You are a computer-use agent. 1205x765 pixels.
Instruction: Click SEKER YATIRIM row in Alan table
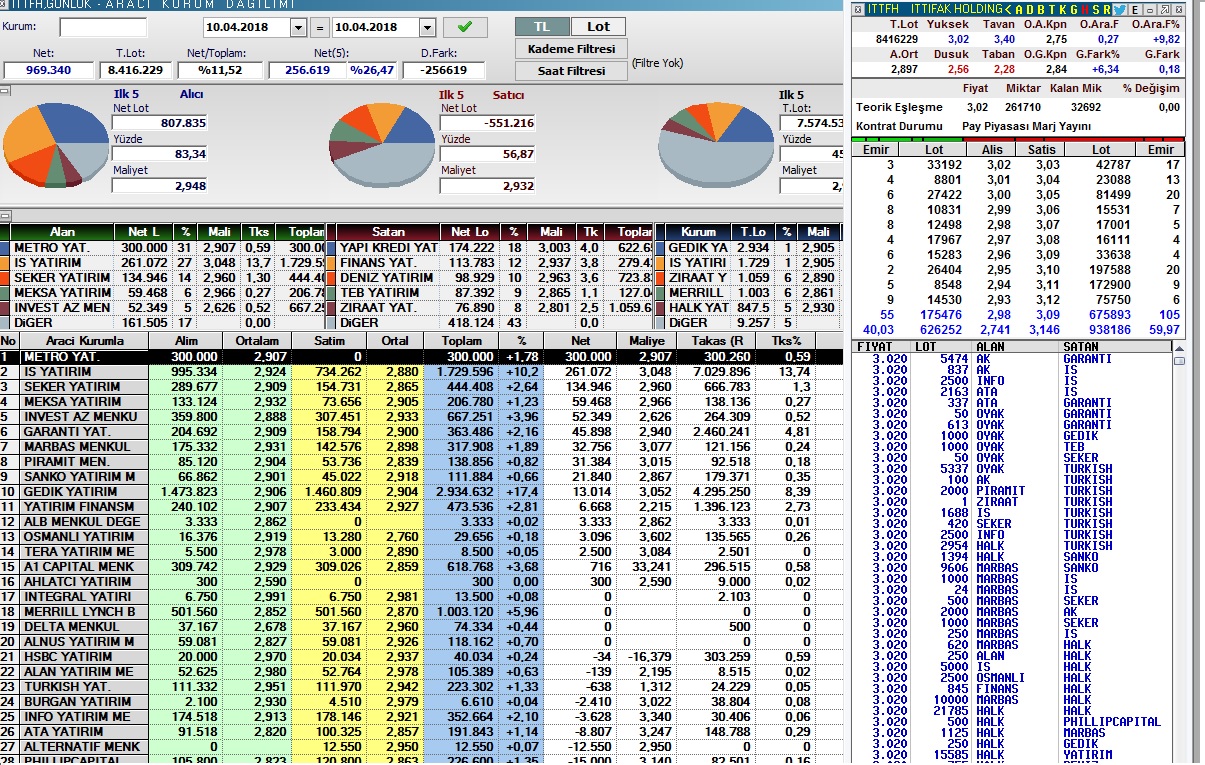pyautogui.click(x=163, y=277)
